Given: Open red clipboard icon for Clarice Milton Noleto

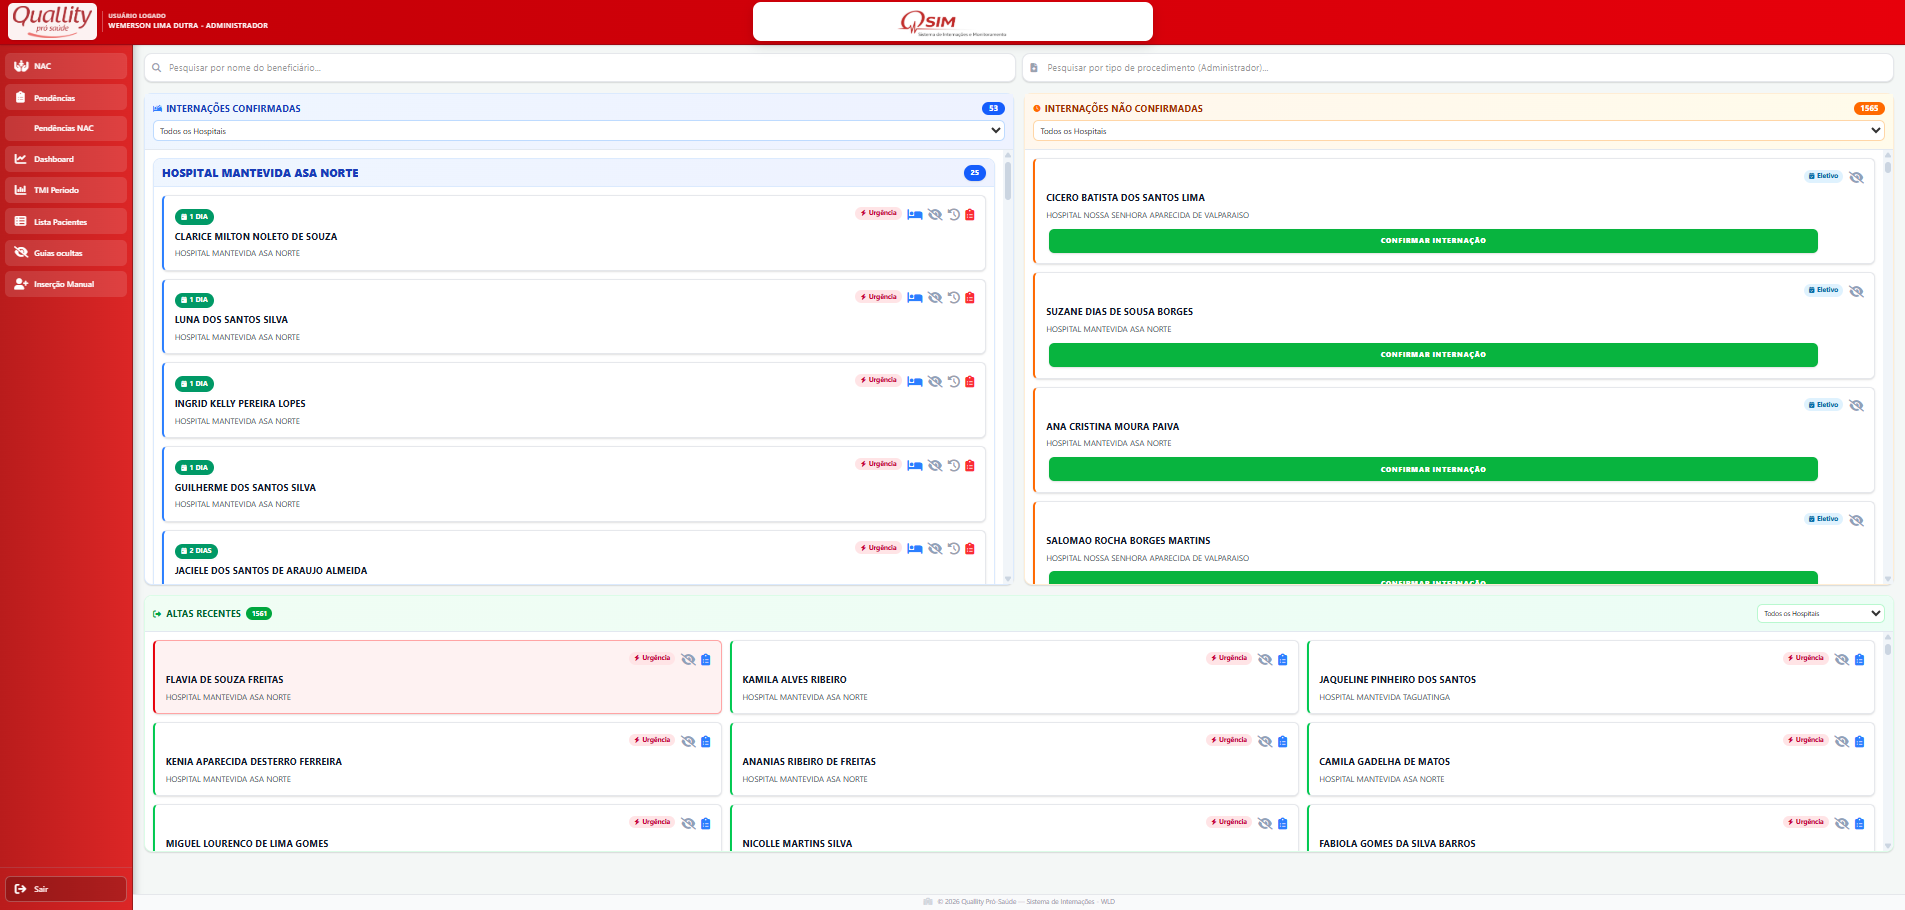Looking at the screenshot, I should pos(970,214).
